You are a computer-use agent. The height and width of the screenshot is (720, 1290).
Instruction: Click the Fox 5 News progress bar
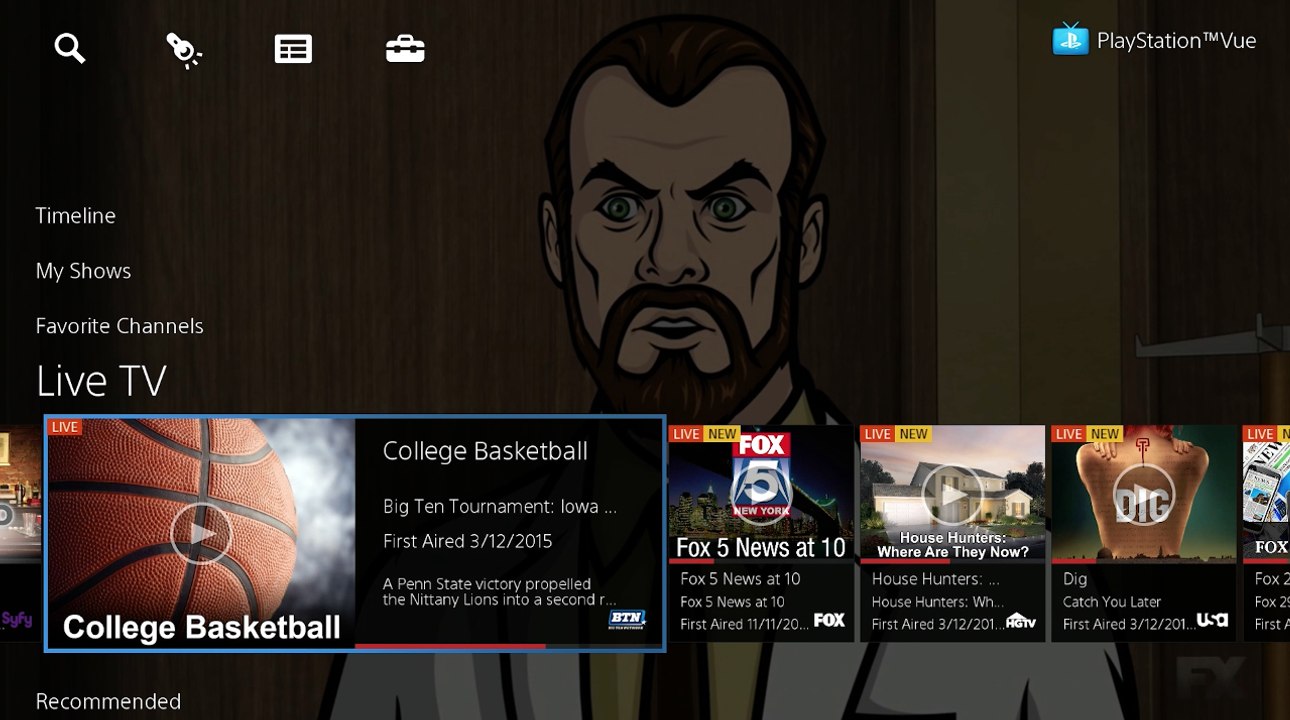[761, 561]
